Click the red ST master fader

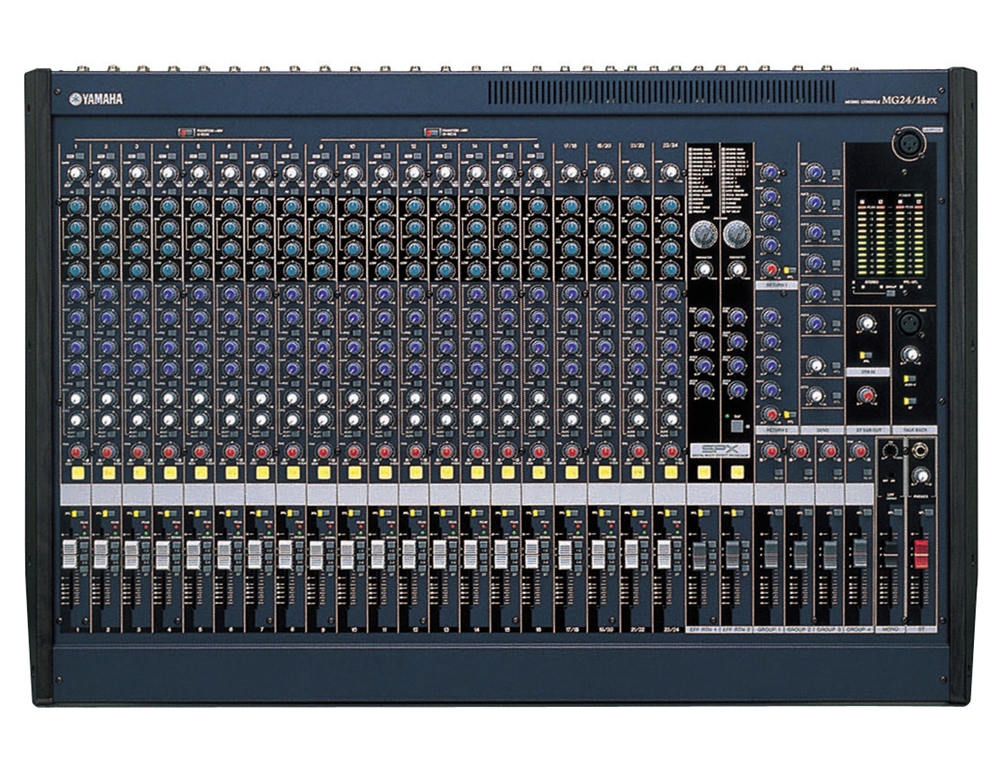pos(921,553)
